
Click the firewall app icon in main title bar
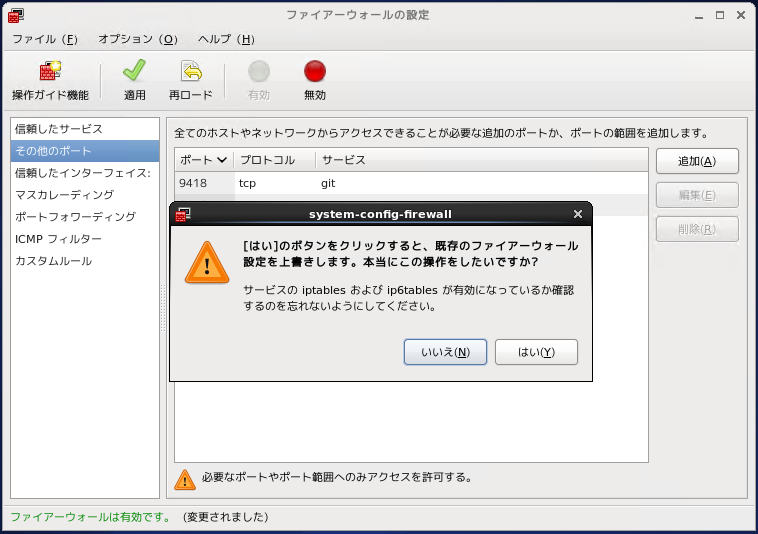(x=16, y=15)
